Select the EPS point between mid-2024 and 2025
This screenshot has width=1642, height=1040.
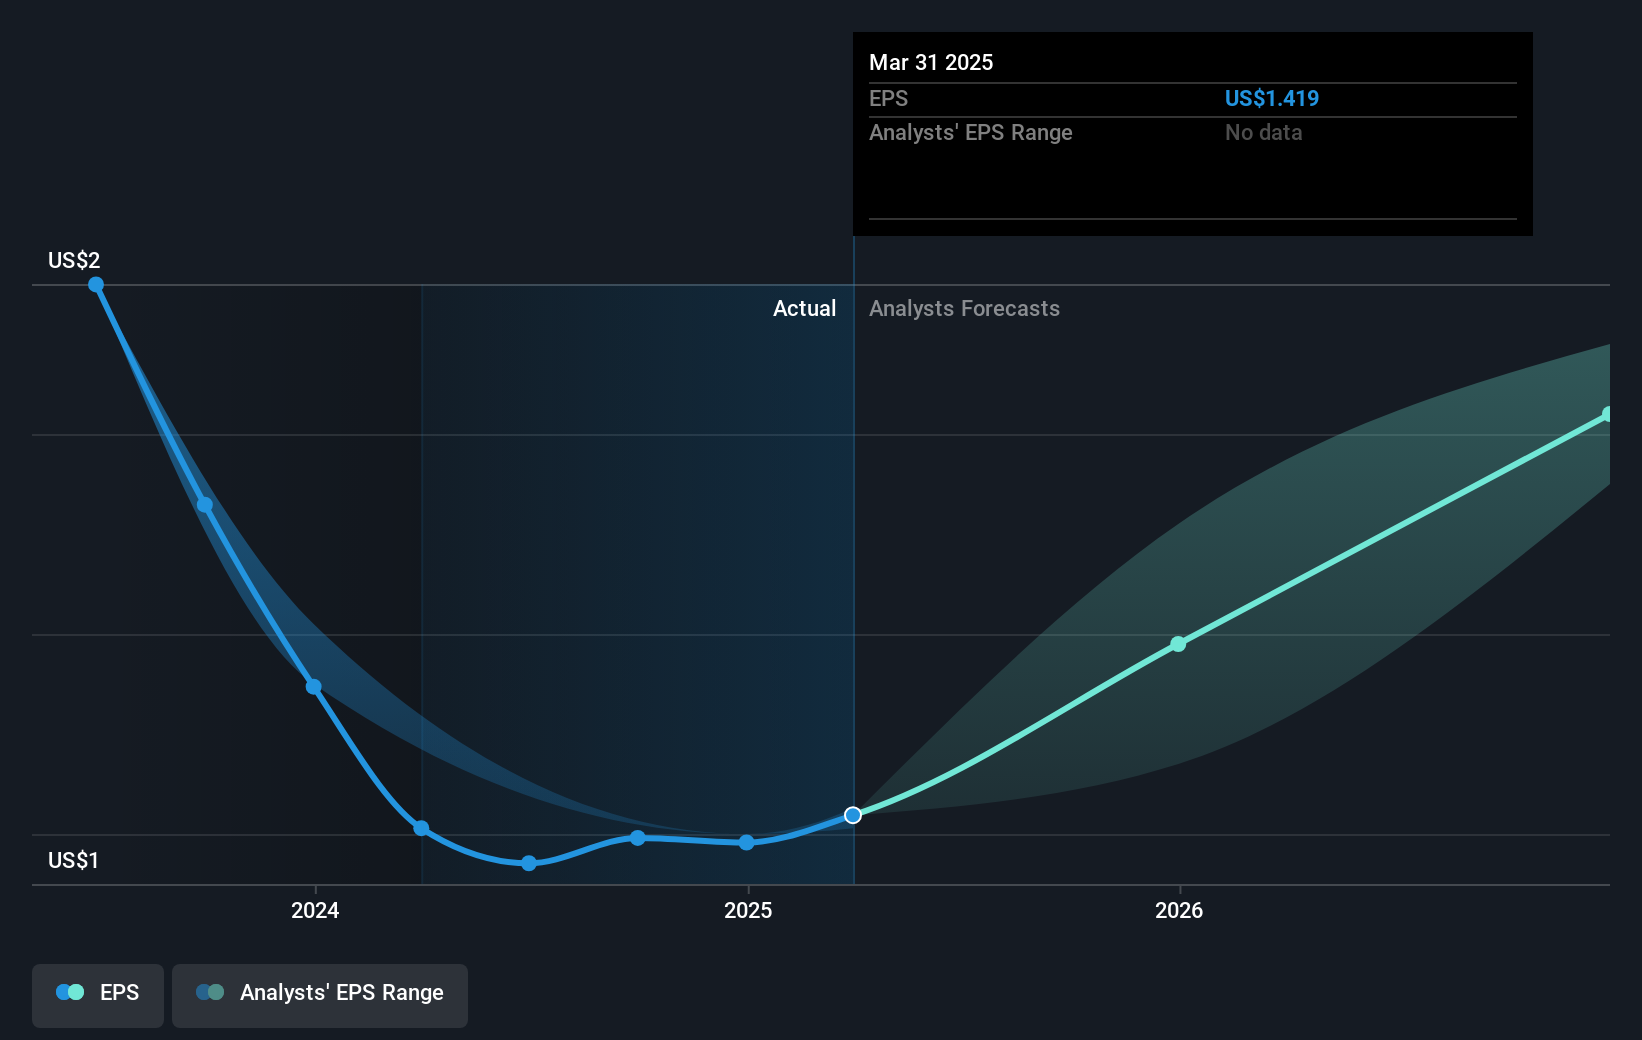[638, 838]
